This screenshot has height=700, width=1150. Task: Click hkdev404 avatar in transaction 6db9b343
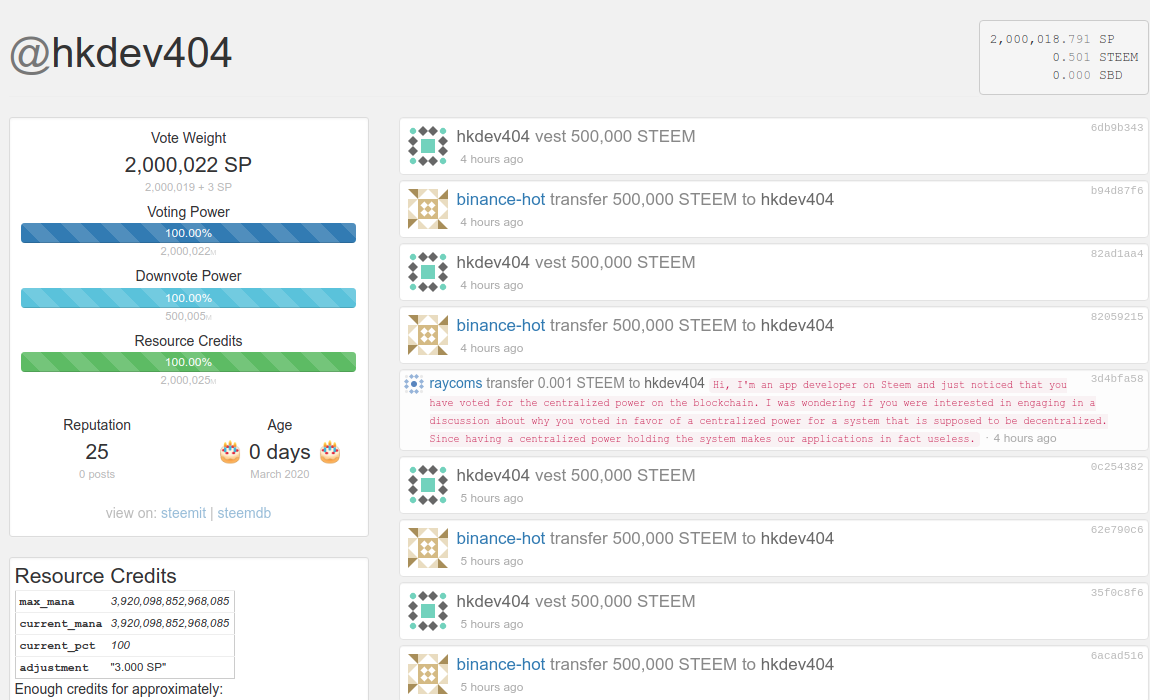pyautogui.click(x=428, y=146)
